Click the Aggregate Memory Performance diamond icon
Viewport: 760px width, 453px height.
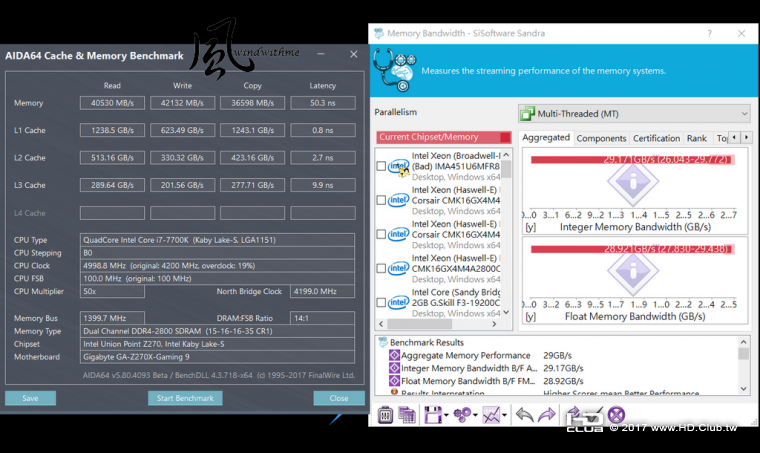[395, 355]
